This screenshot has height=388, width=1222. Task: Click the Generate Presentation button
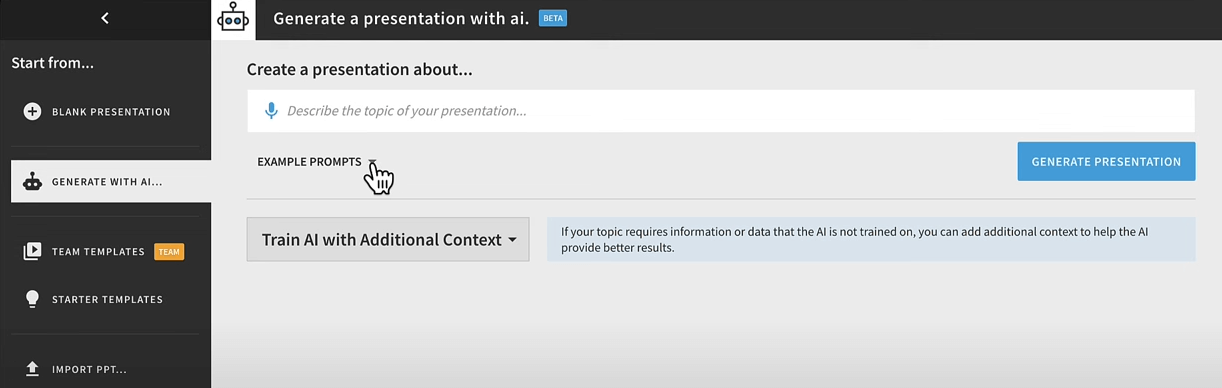click(x=1106, y=161)
